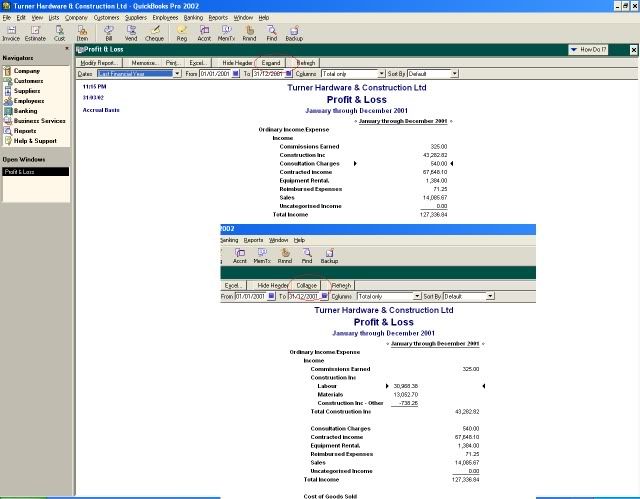This screenshot has width=640, height=499.
Task: Click the Invoice toolbar icon
Action: pos(11,33)
